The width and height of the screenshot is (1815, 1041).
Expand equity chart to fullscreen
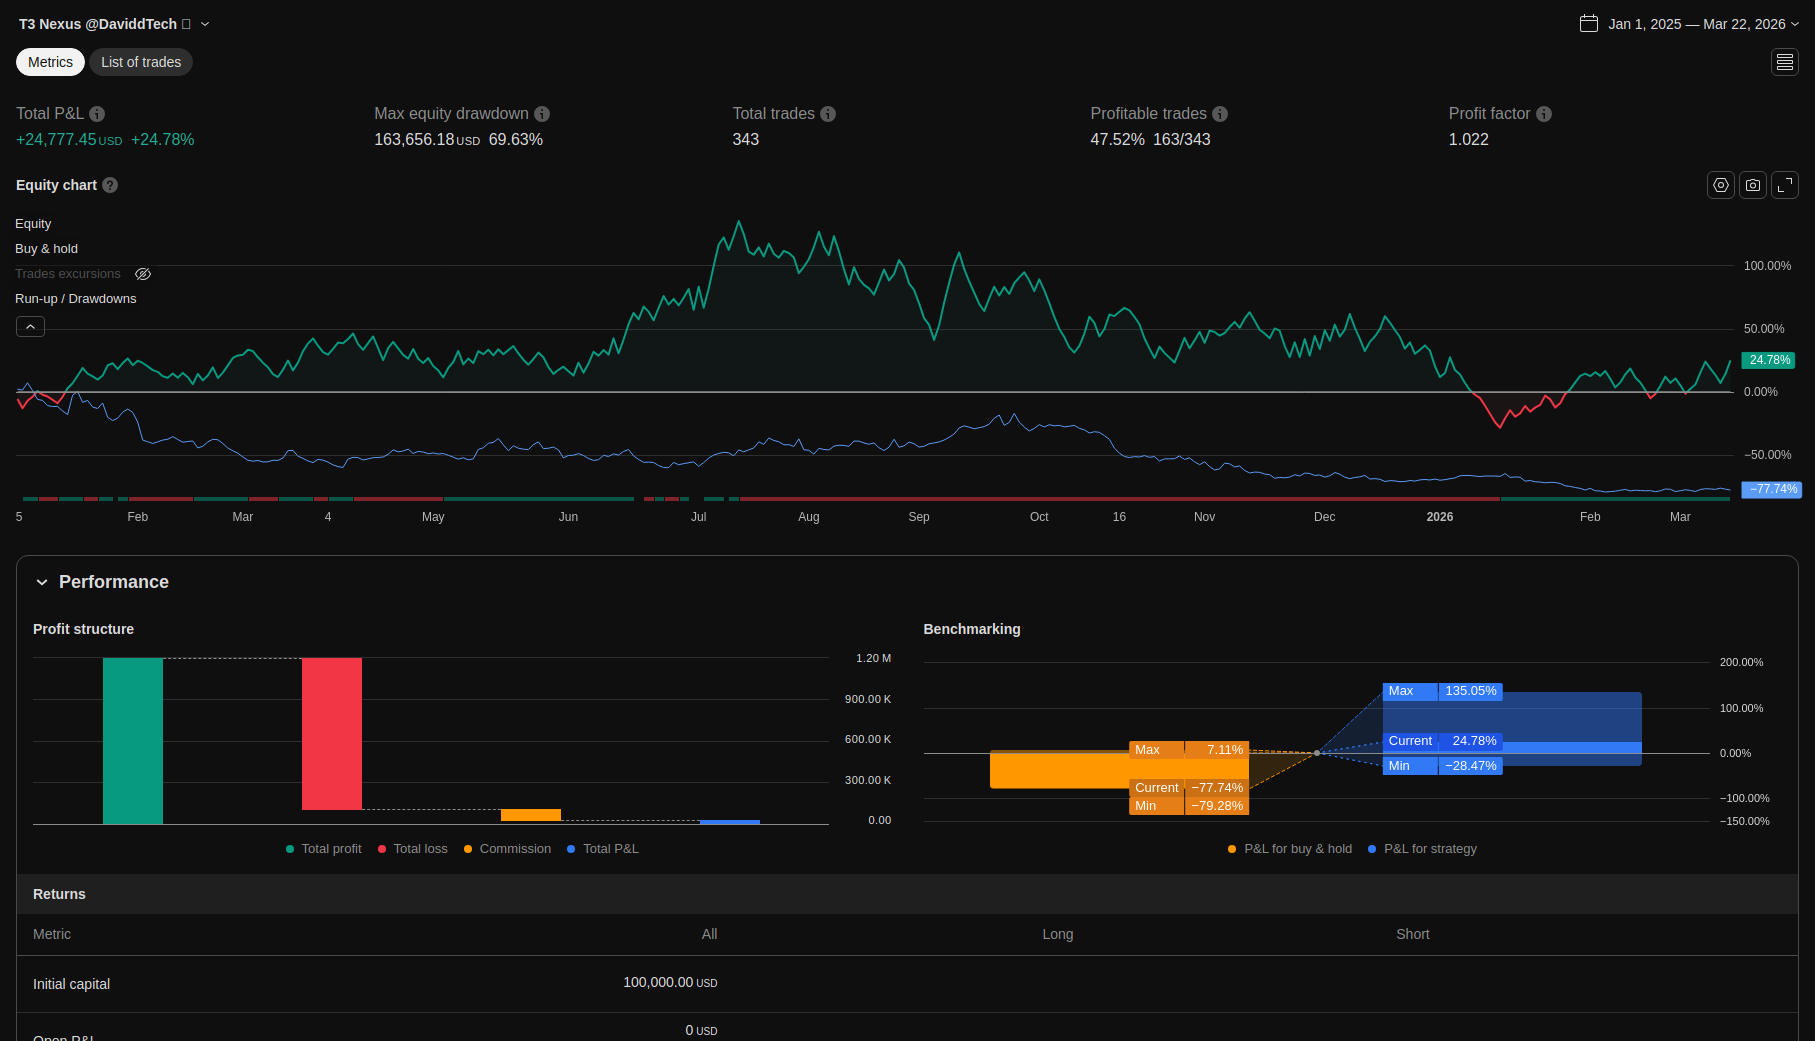(1785, 185)
